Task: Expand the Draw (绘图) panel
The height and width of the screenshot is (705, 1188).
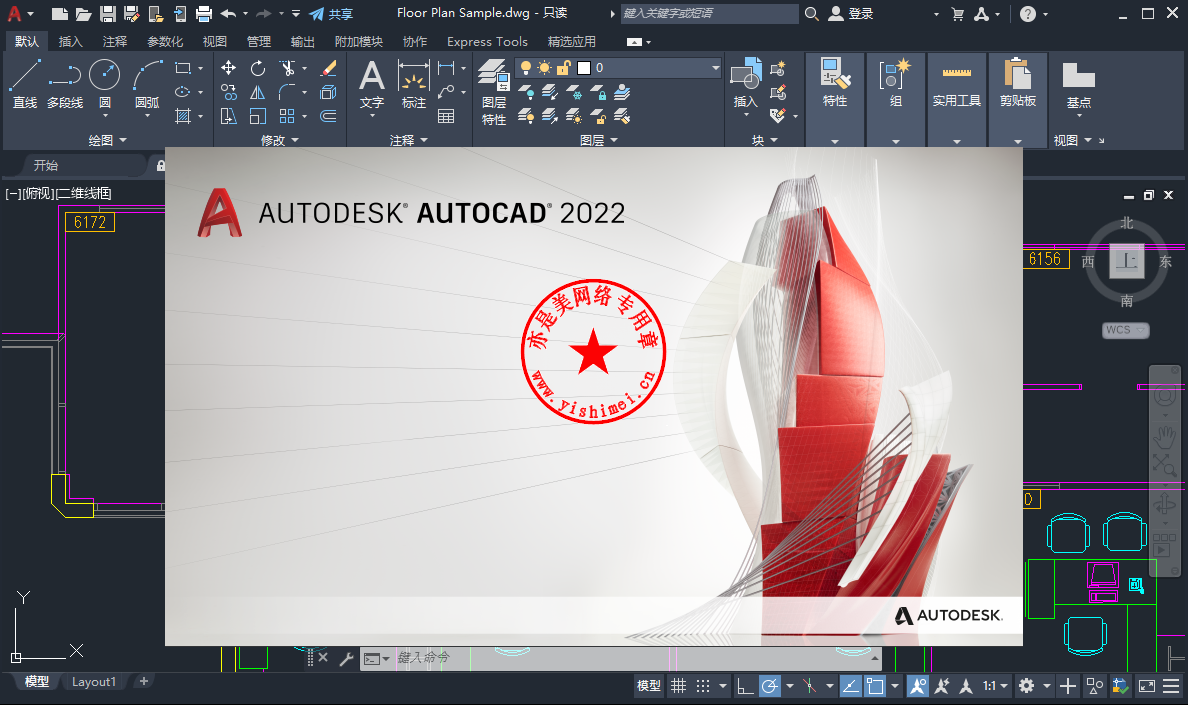Action: click(108, 140)
